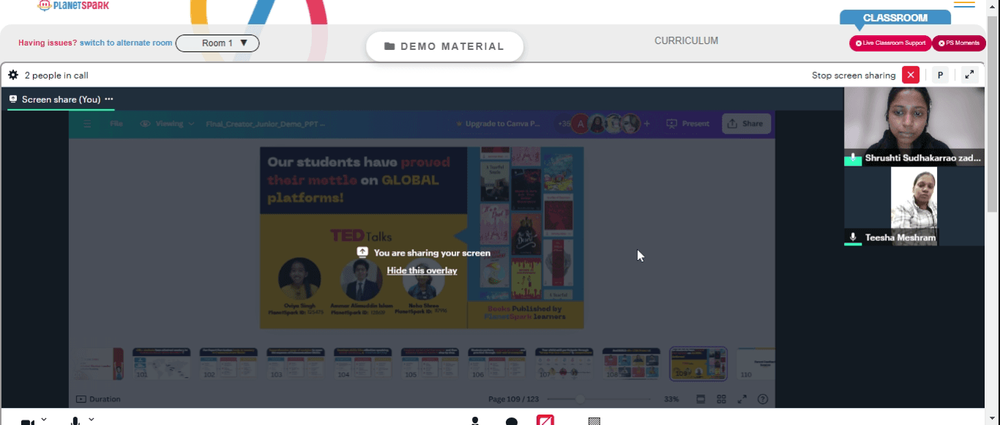Expand call to fullscreen
Screen dimensions: 1000x425
[x=969, y=75]
